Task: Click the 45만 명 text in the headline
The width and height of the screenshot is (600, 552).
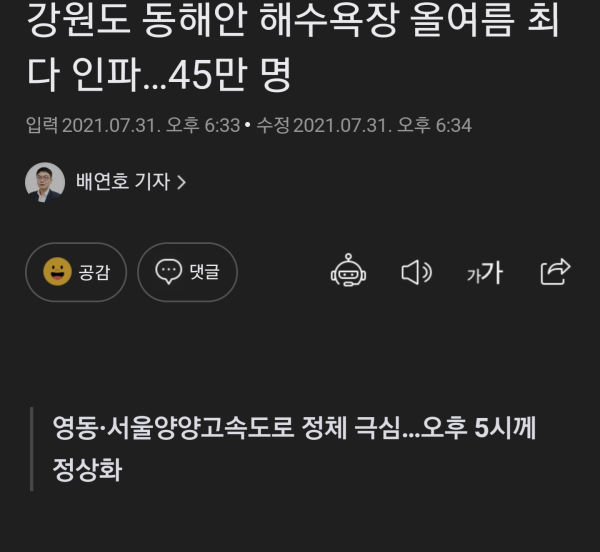Action: [x=230, y=75]
